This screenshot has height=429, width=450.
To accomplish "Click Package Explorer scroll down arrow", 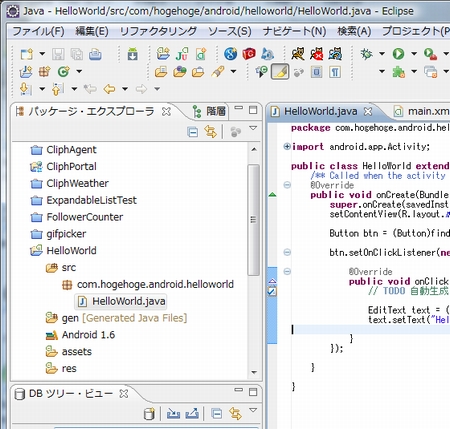I will click(254, 372).
